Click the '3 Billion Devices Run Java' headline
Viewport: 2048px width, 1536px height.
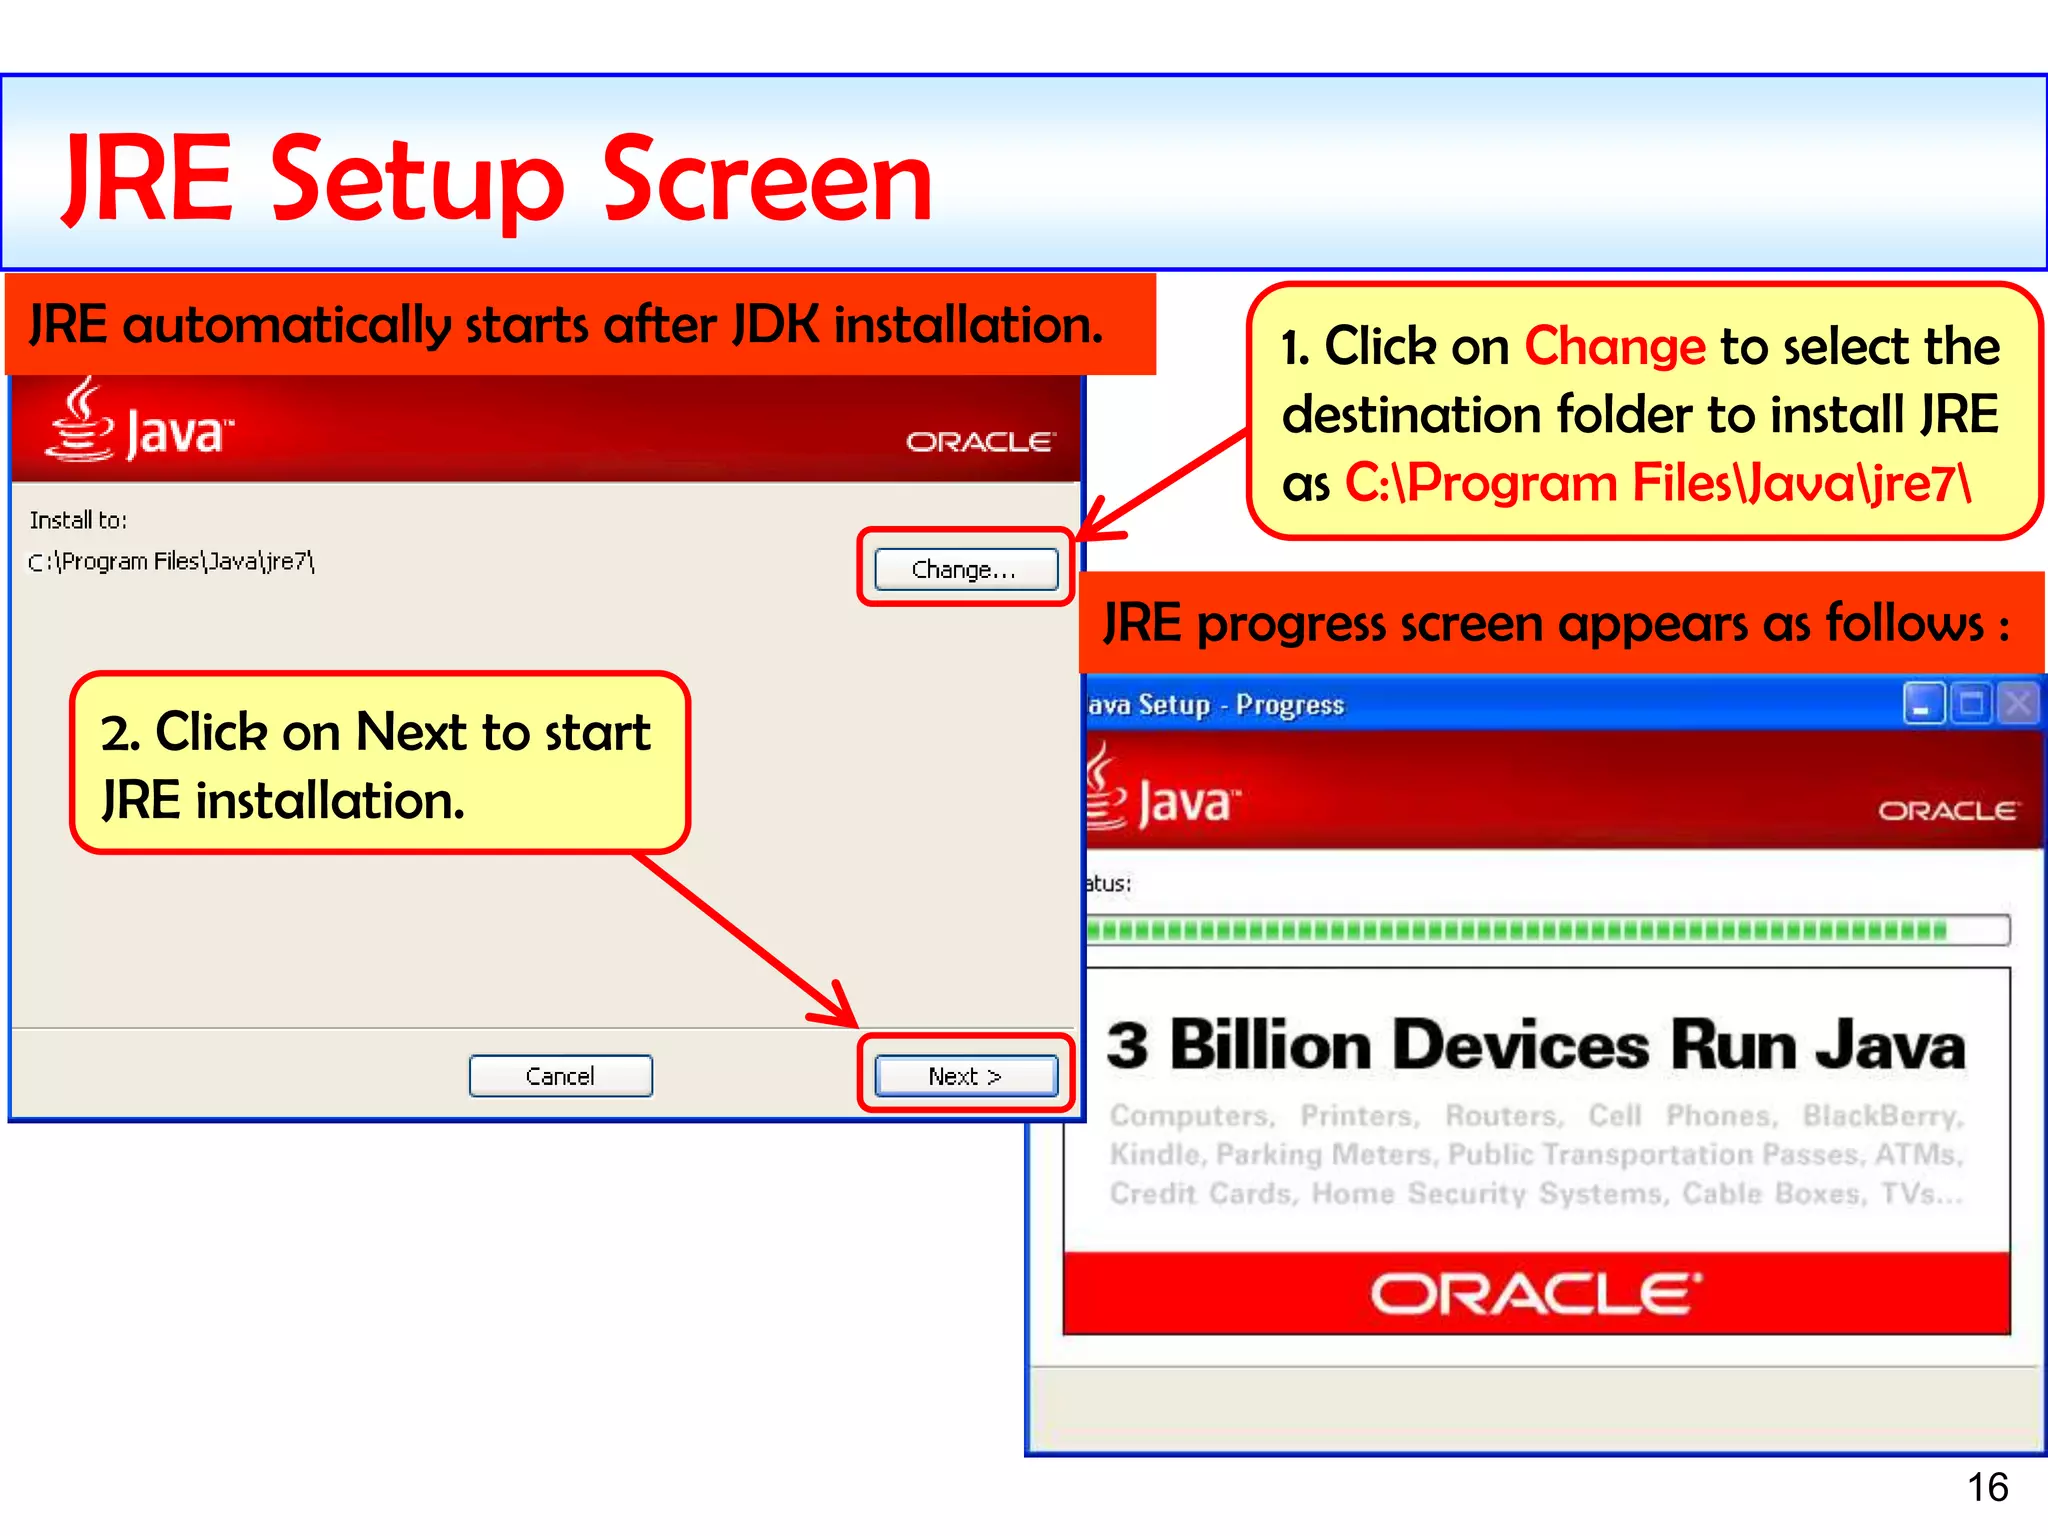1535,1046
